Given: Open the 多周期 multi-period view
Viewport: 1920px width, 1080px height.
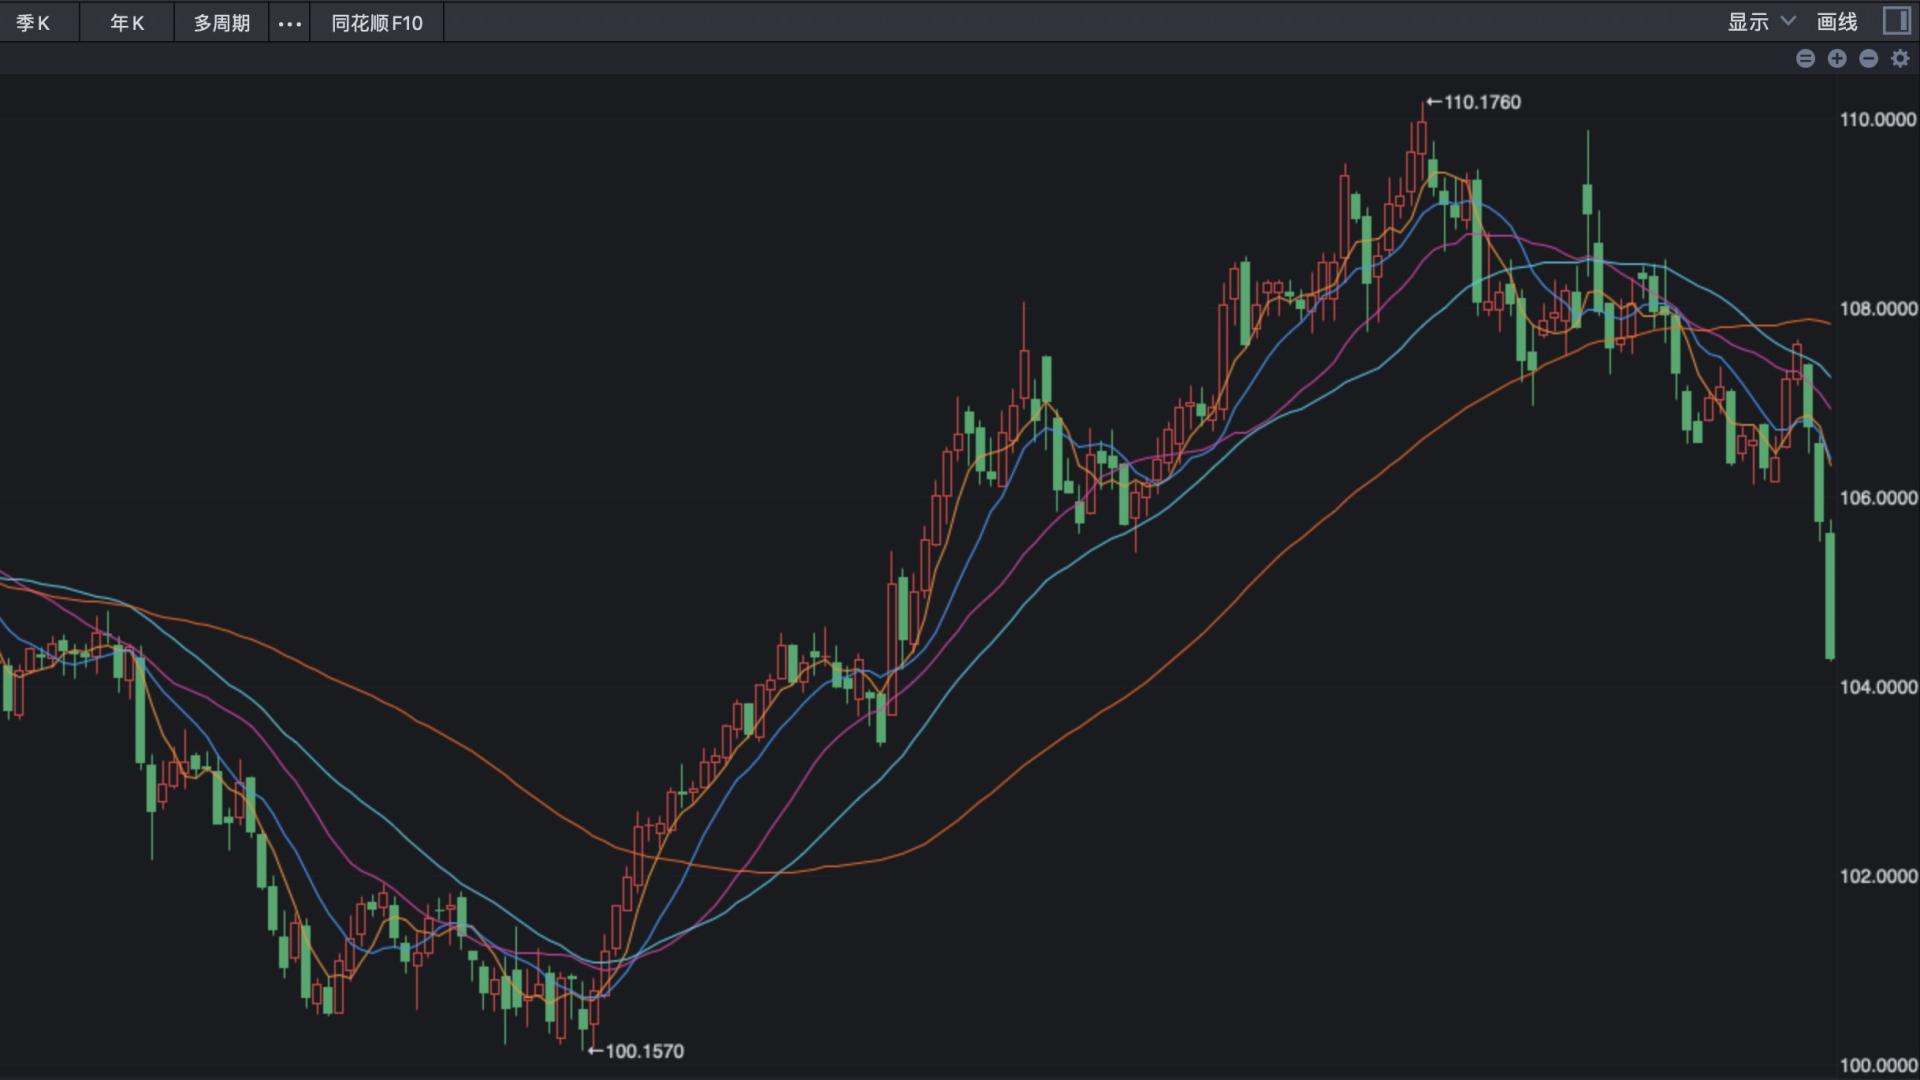Looking at the screenshot, I should click(x=221, y=22).
